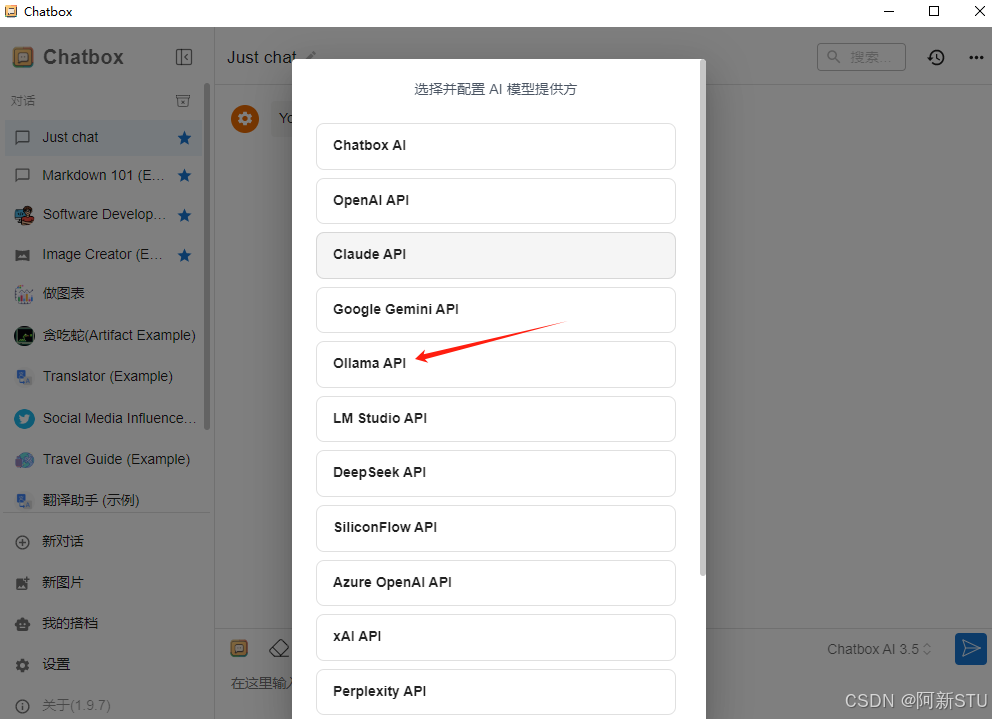Open 做图表 conversation

104,294
